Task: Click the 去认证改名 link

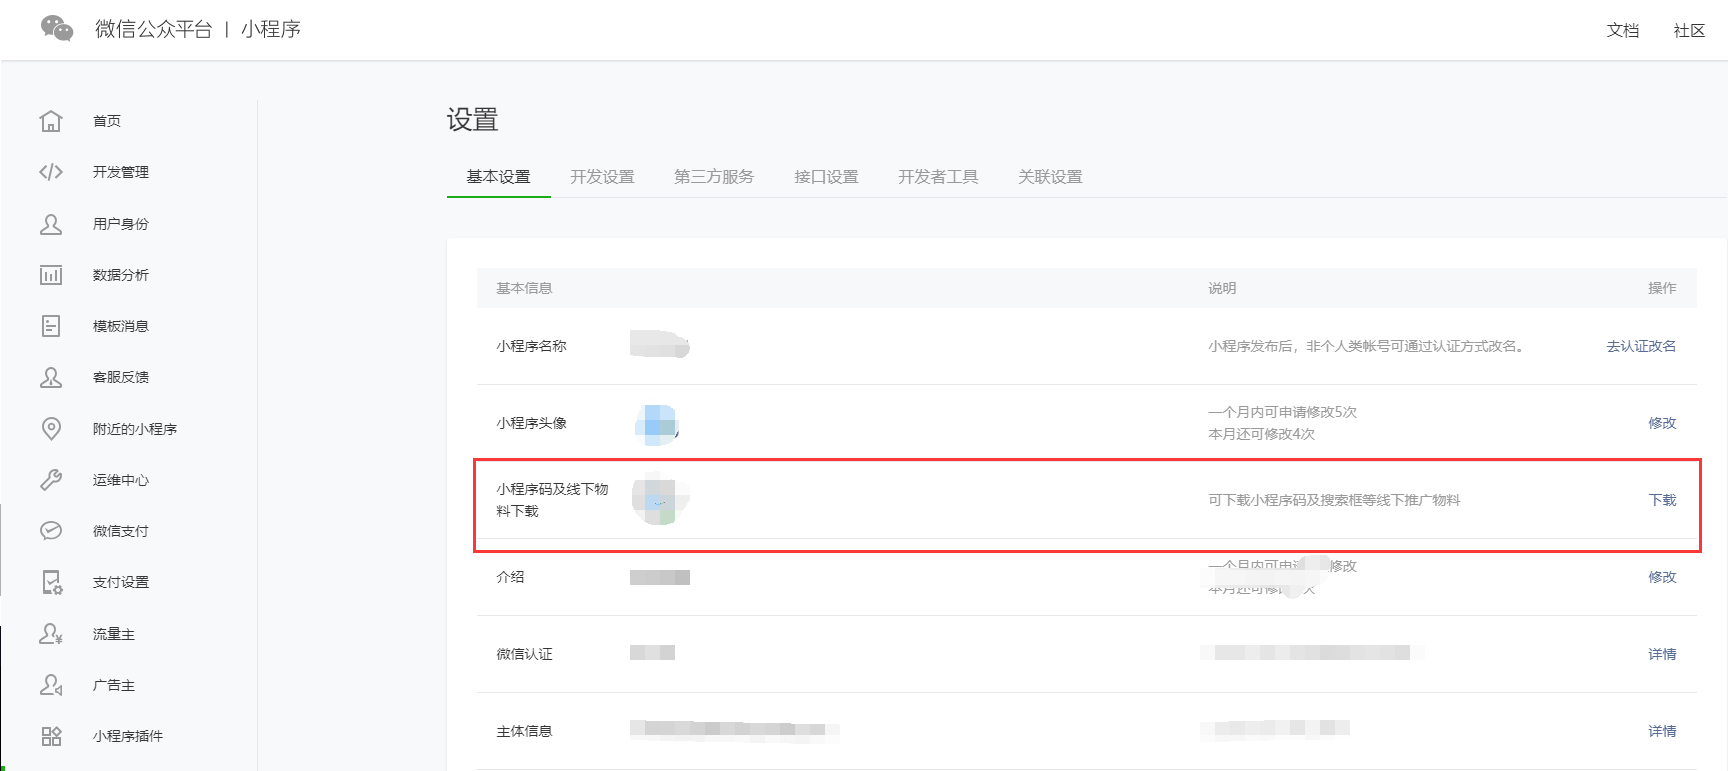Action: point(1641,346)
